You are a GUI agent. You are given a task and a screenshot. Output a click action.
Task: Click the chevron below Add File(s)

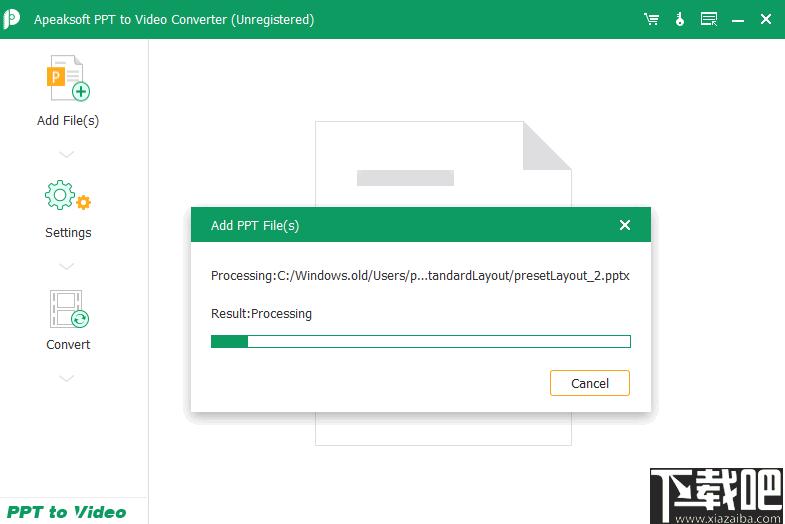coord(67,154)
